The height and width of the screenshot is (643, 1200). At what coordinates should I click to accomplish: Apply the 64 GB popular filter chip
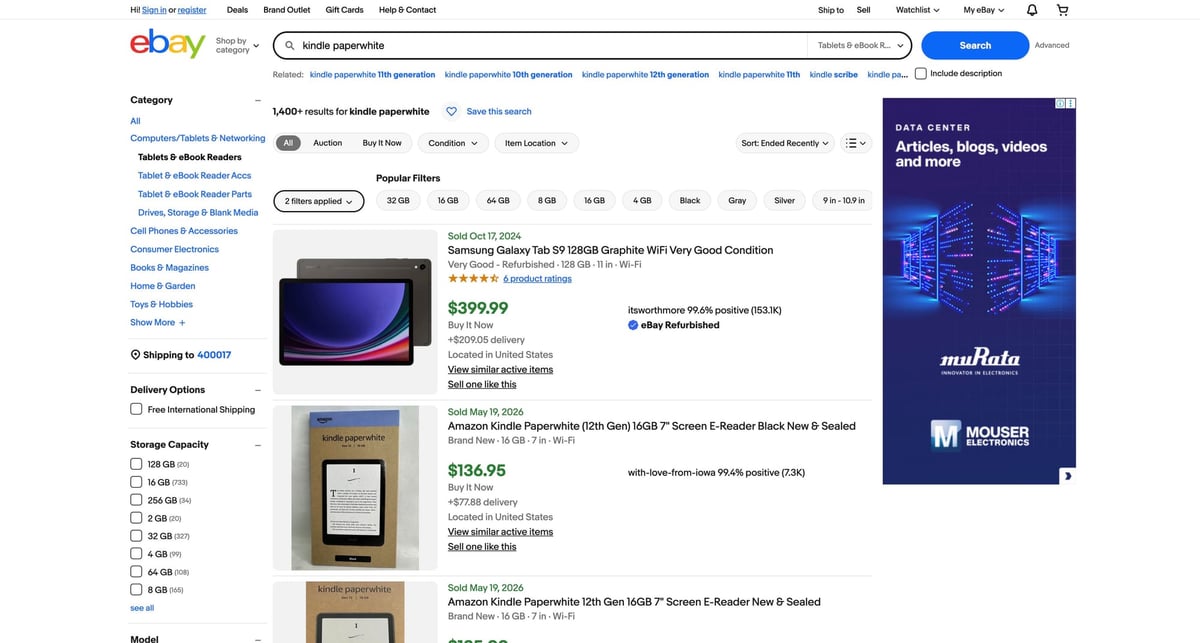(x=498, y=201)
